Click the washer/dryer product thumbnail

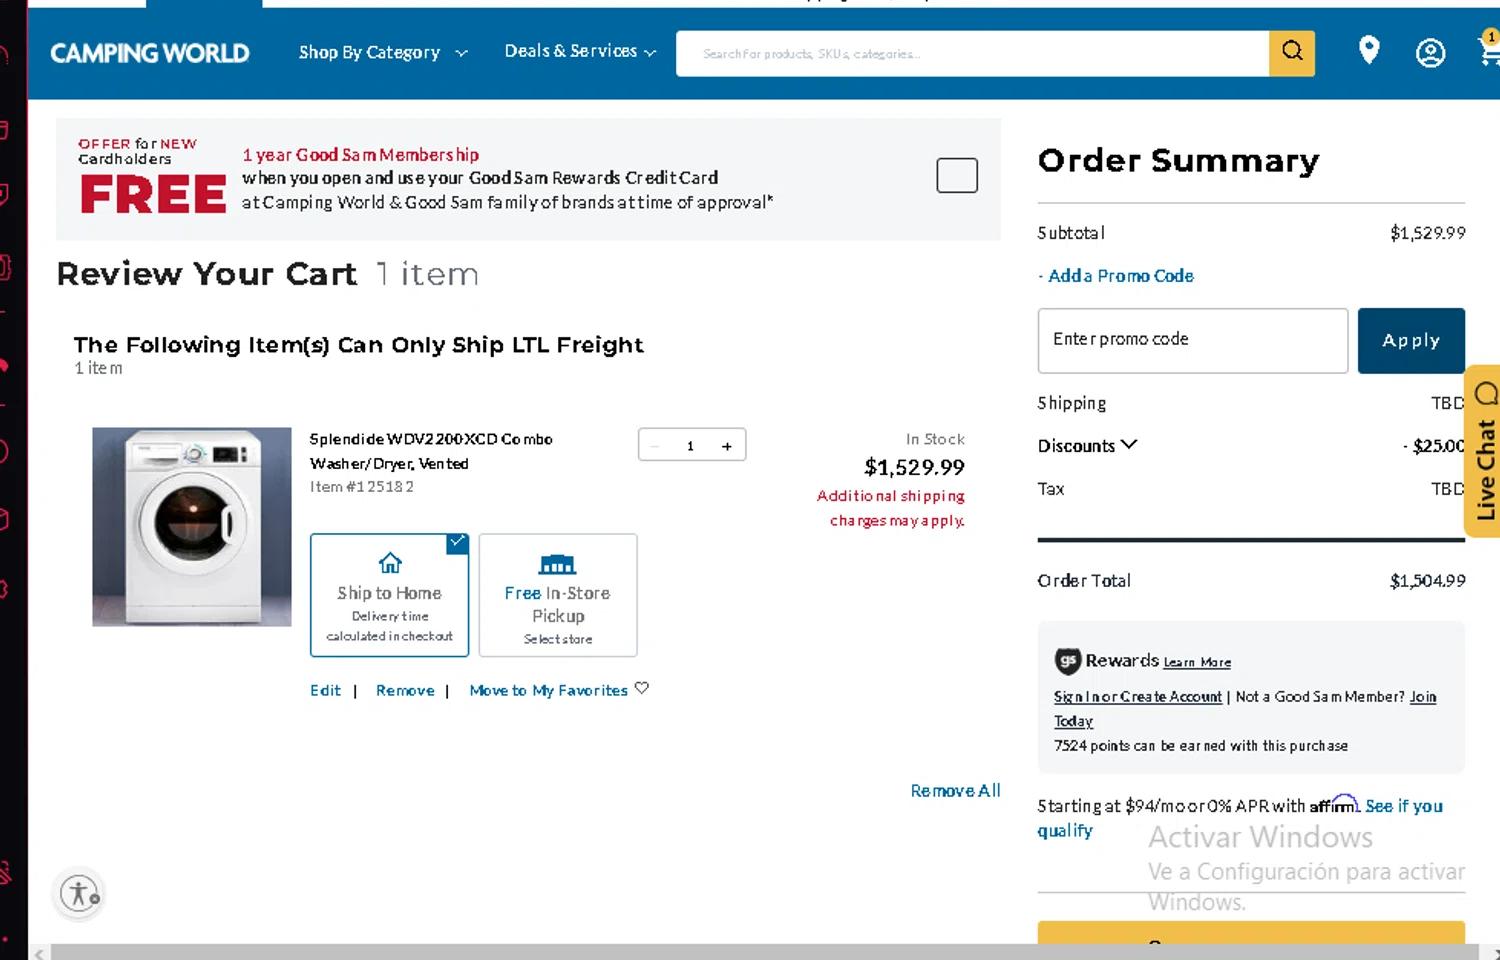(x=192, y=527)
